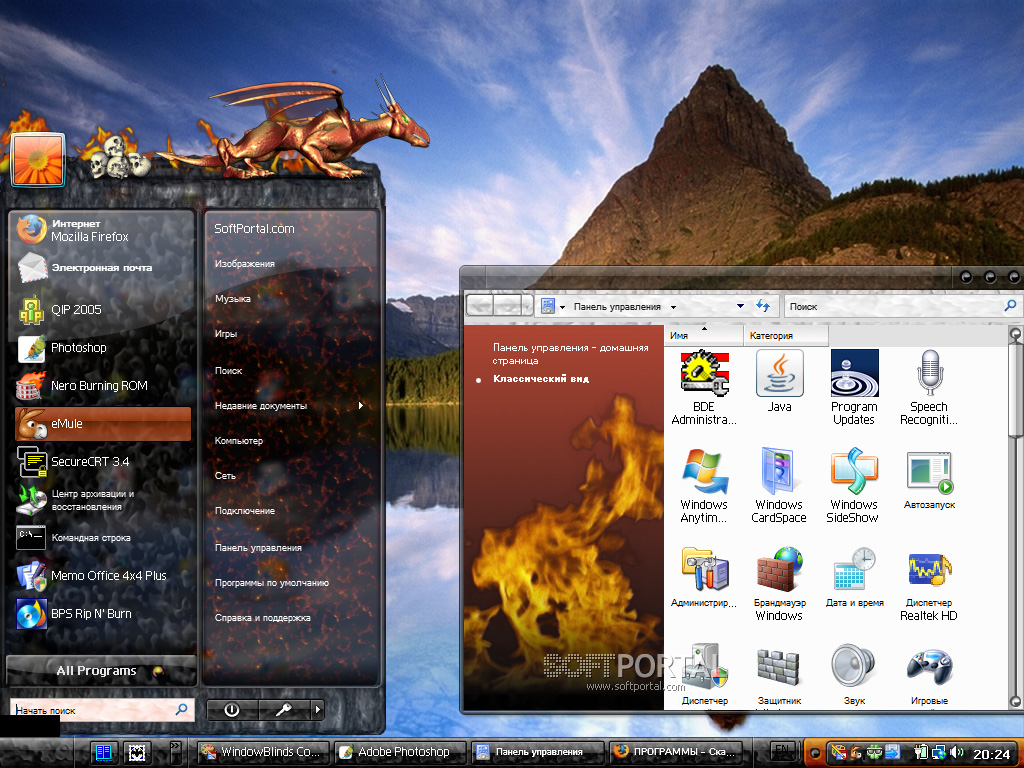
Task: Open Windows CardSpace item
Action: [779, 486]
